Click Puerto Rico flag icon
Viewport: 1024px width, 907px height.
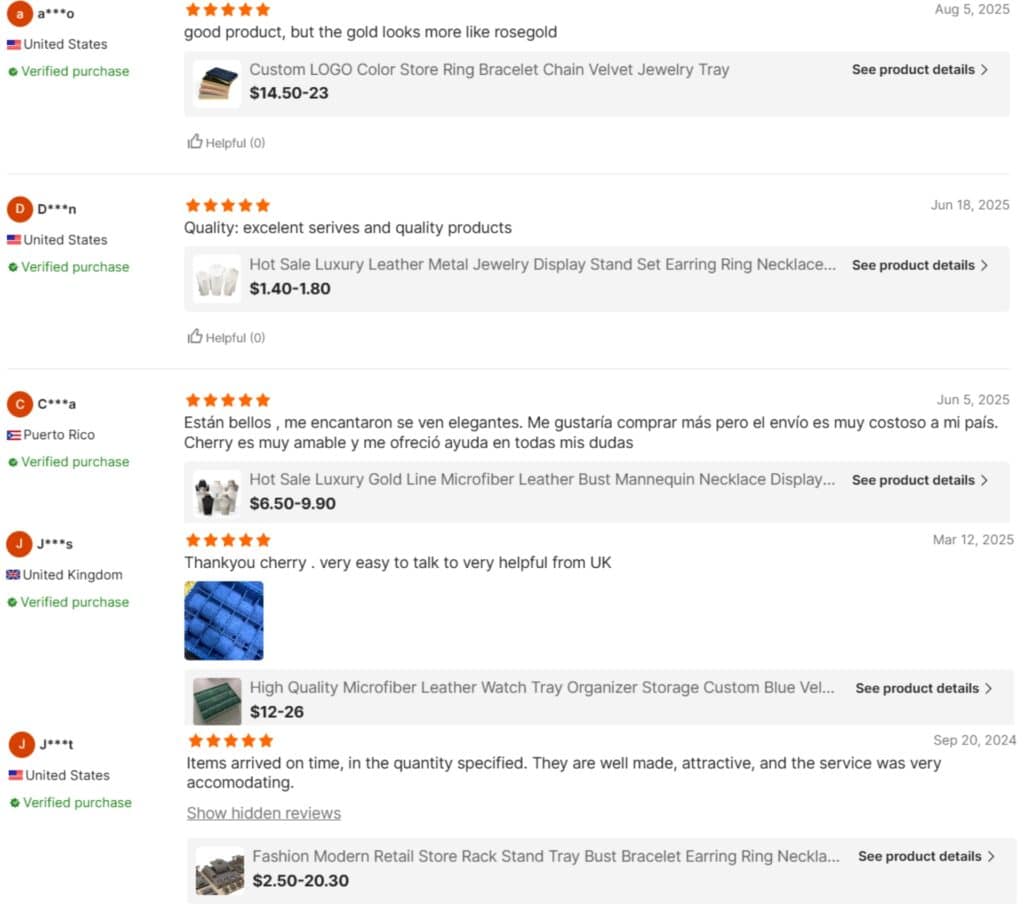[x=14, y=435]
